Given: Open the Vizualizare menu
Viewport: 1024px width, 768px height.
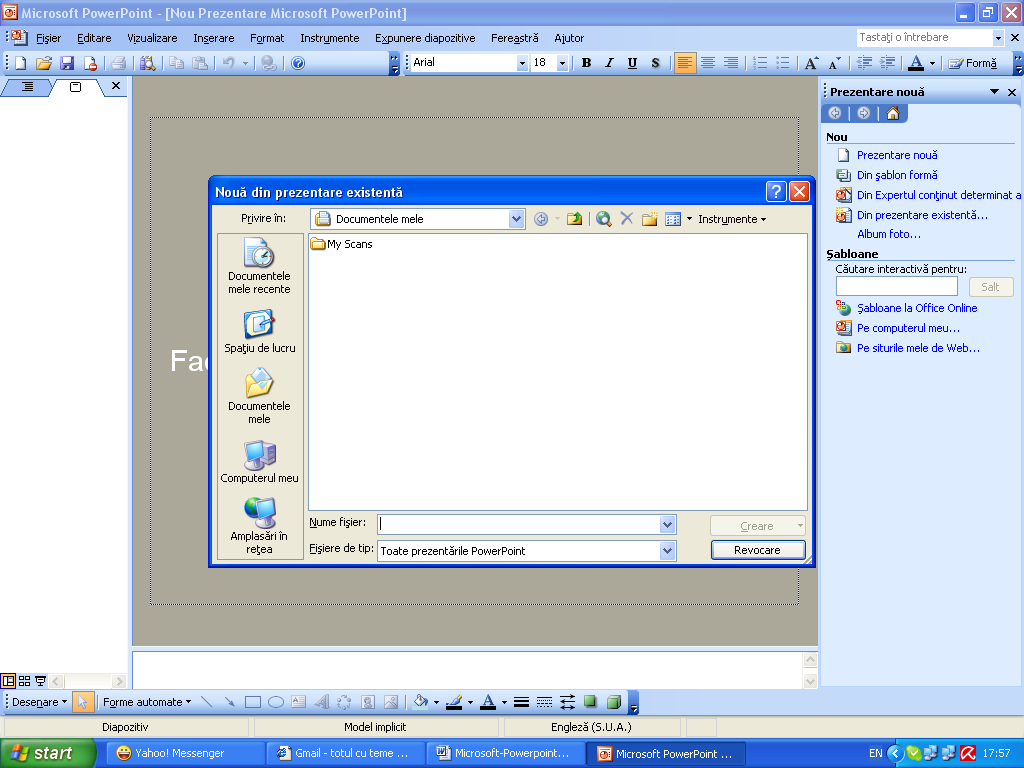Looking at the screenshot, I should 152,38.
